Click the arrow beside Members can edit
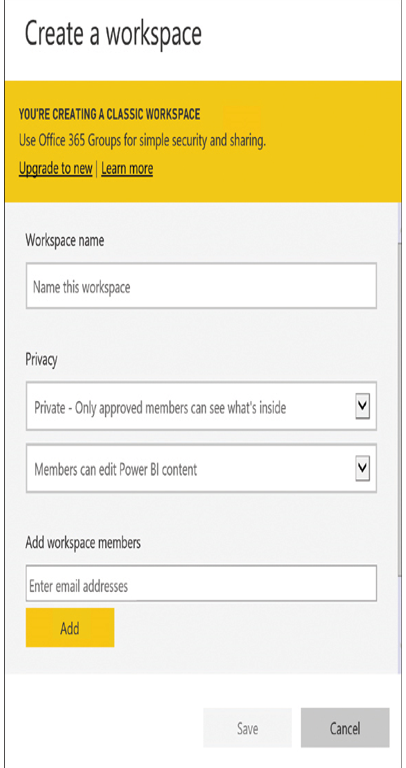This screenshot has height=768, width=406. click(x=362, y=469)
